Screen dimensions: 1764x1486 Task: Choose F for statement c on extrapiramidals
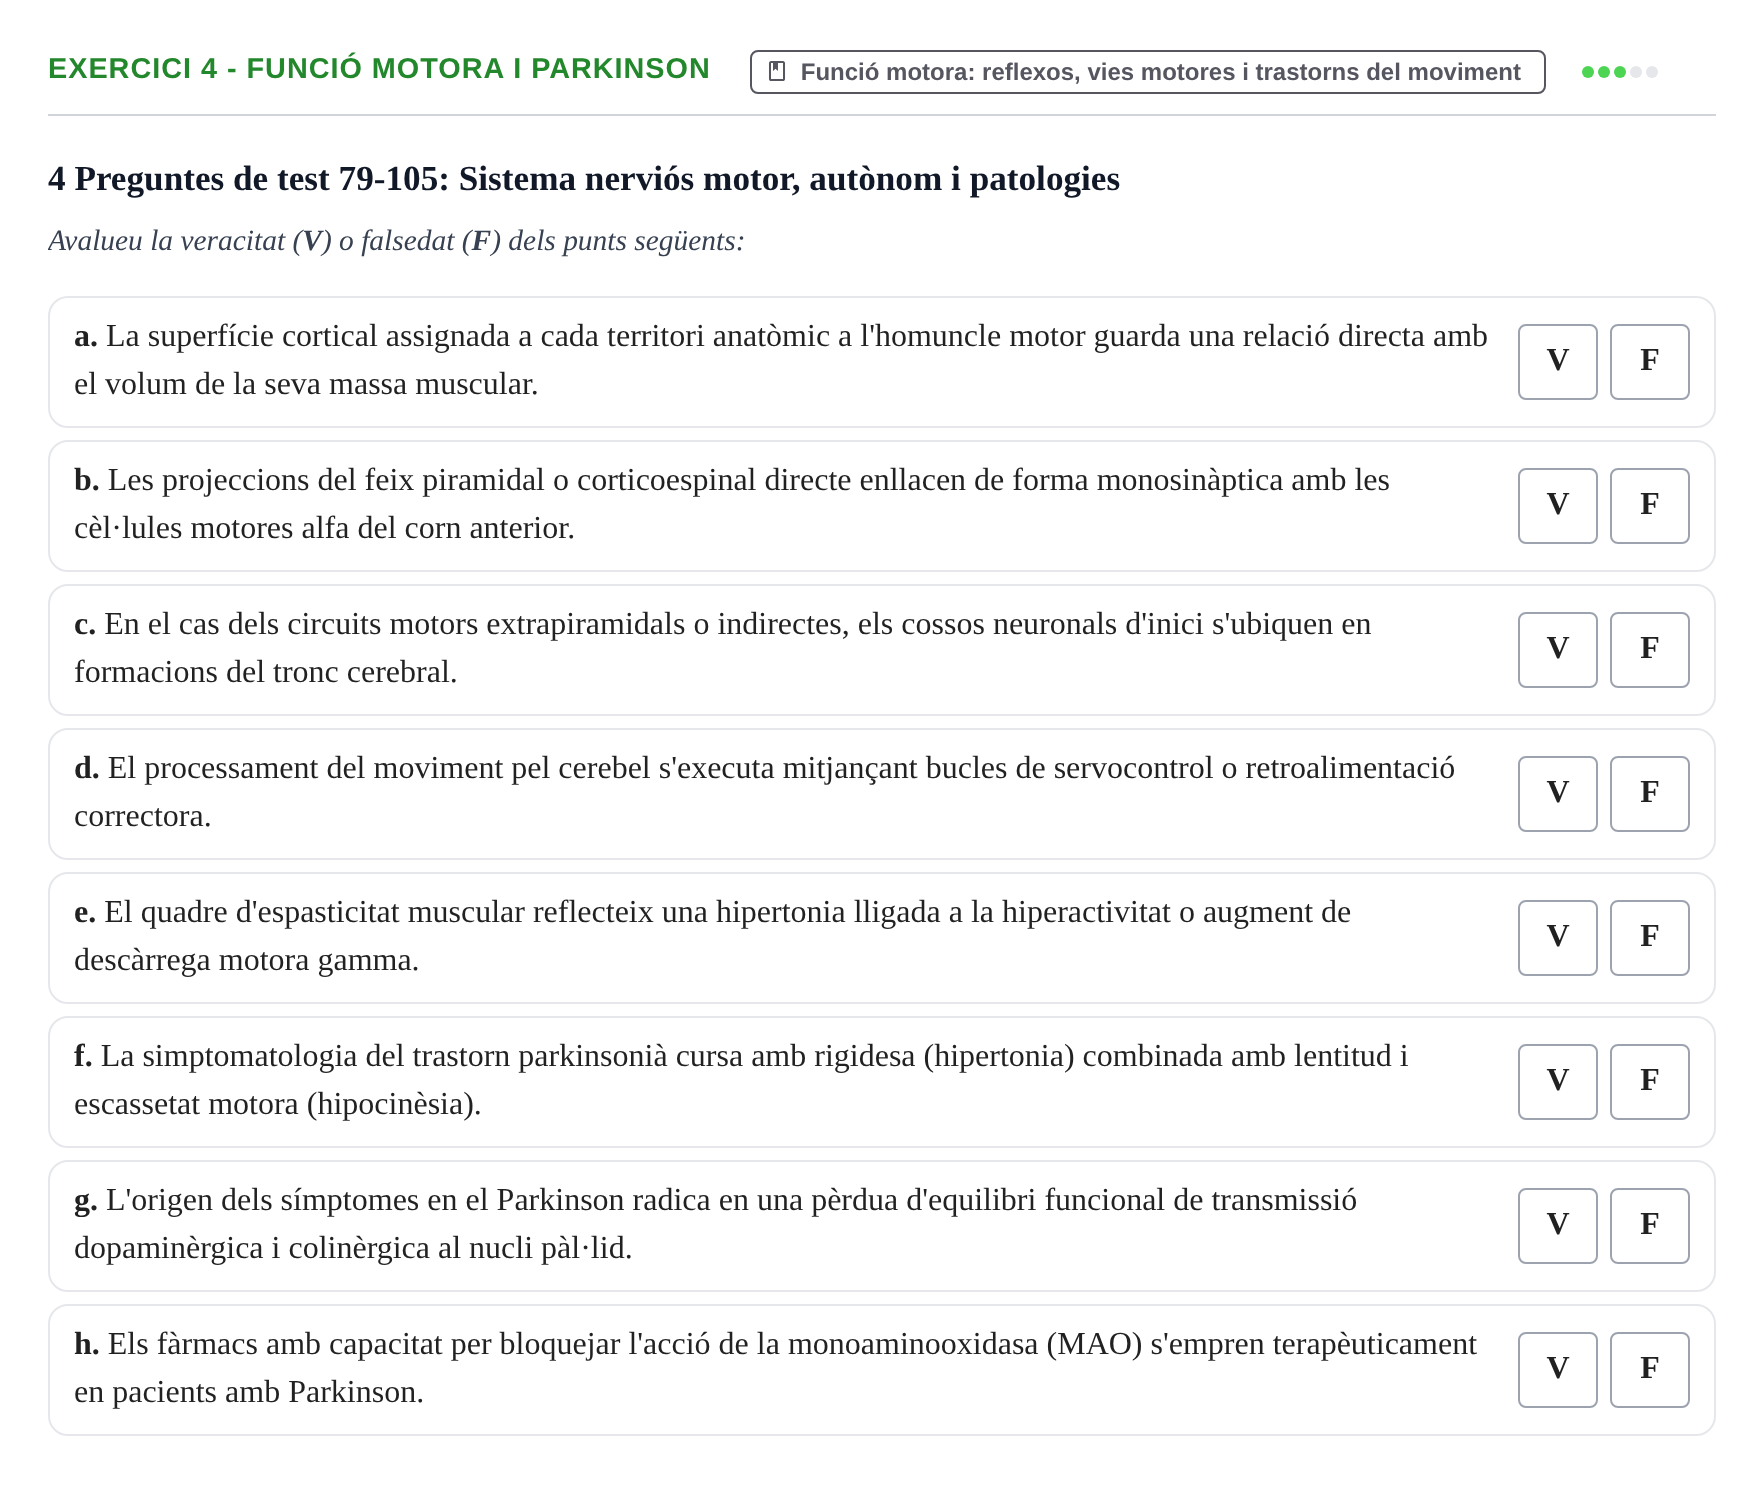pos(1649,649)
